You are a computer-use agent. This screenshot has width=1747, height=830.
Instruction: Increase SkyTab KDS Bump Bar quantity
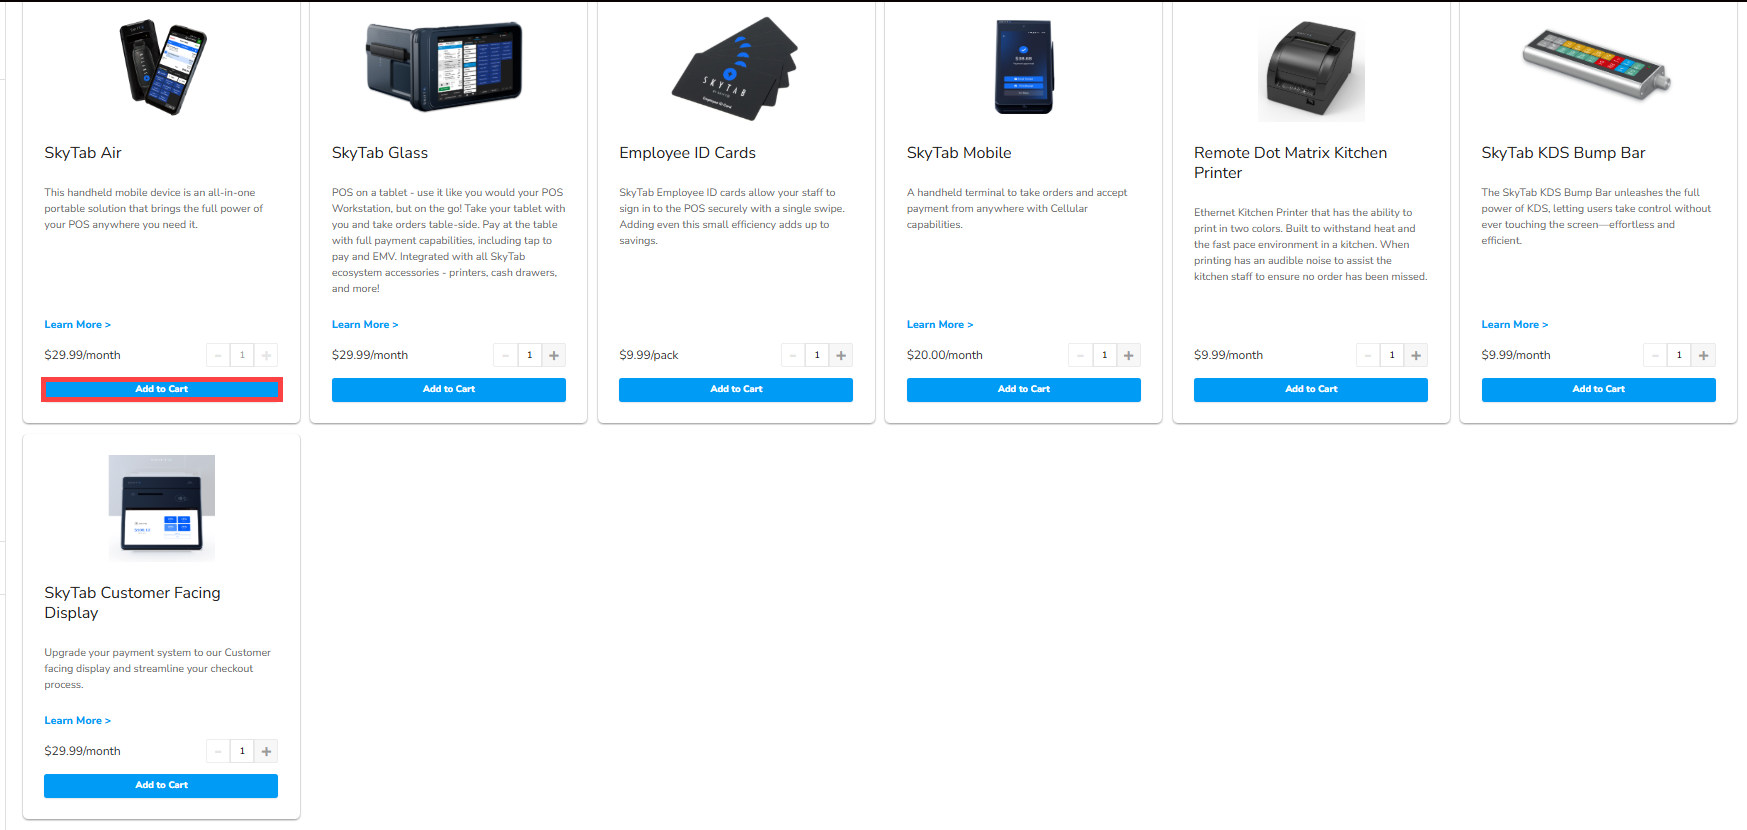pyautogui.click(x=1704, y=355)
